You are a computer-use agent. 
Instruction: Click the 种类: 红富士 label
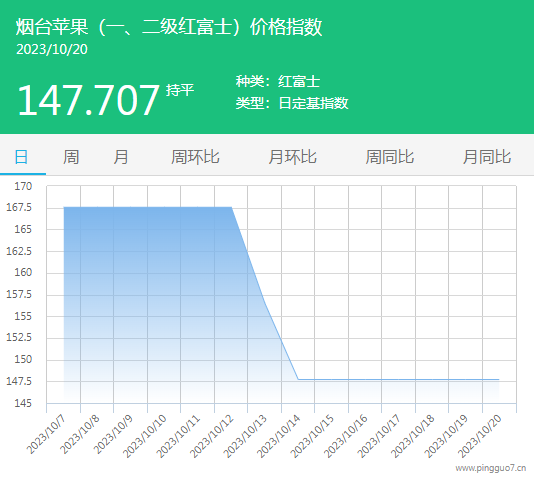[x=278, y=81]
